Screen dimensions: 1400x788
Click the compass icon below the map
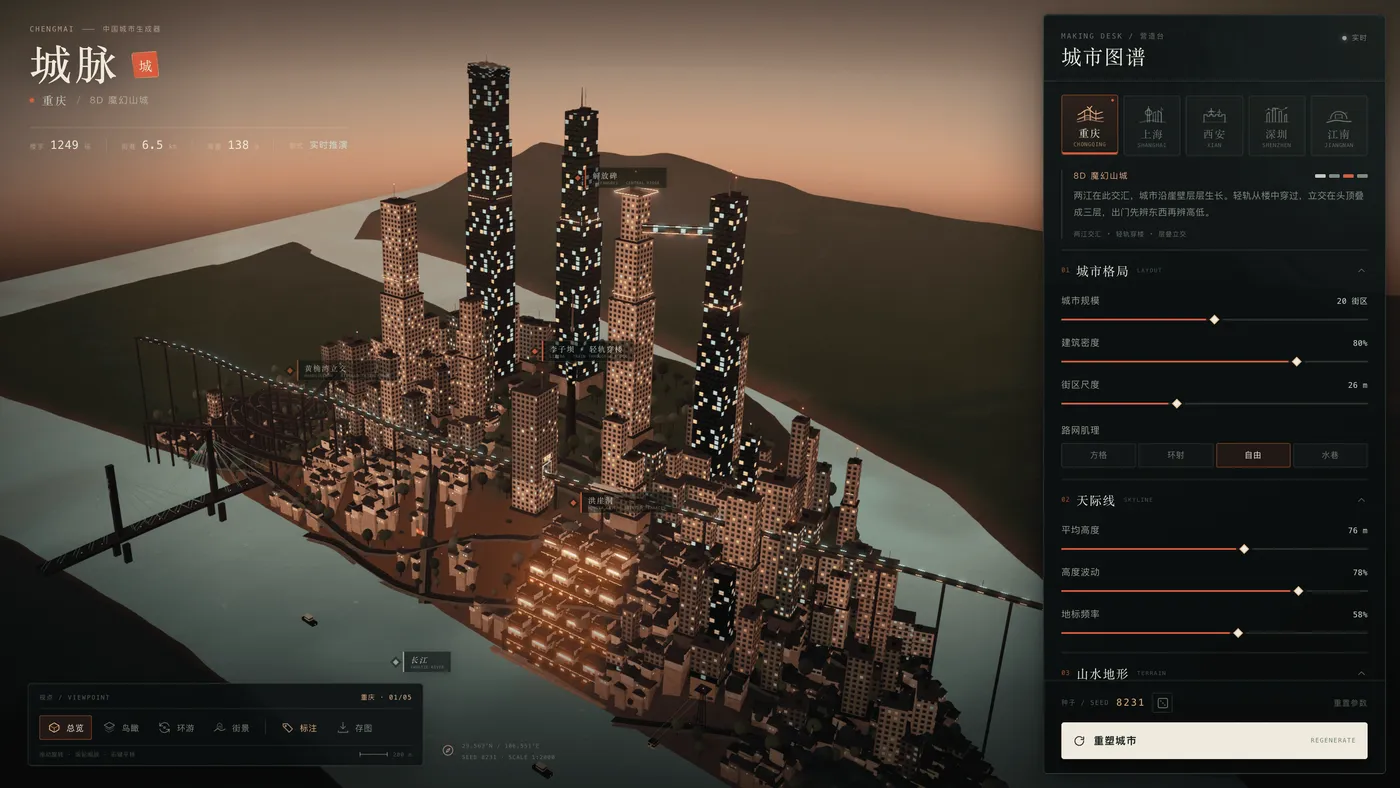pyautogui.click(x=448, y=750)
